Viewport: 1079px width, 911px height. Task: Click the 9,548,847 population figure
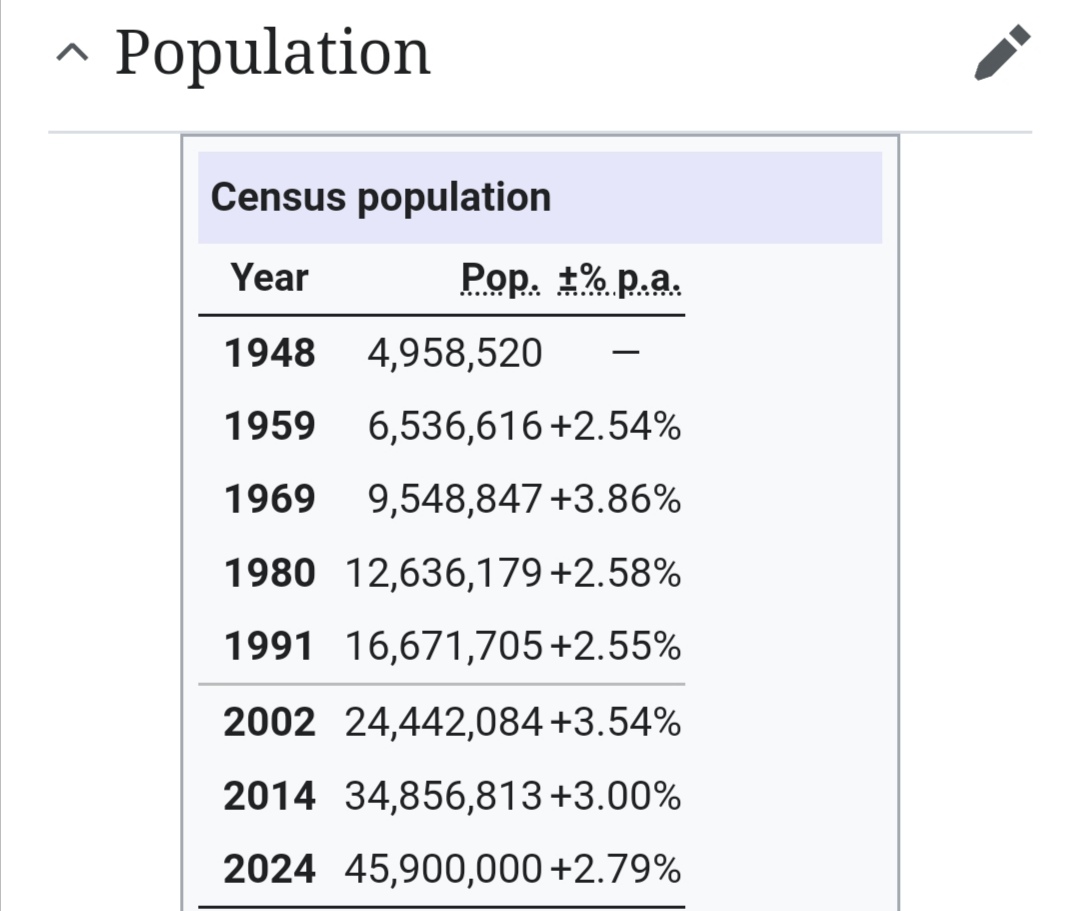[455, 500]
